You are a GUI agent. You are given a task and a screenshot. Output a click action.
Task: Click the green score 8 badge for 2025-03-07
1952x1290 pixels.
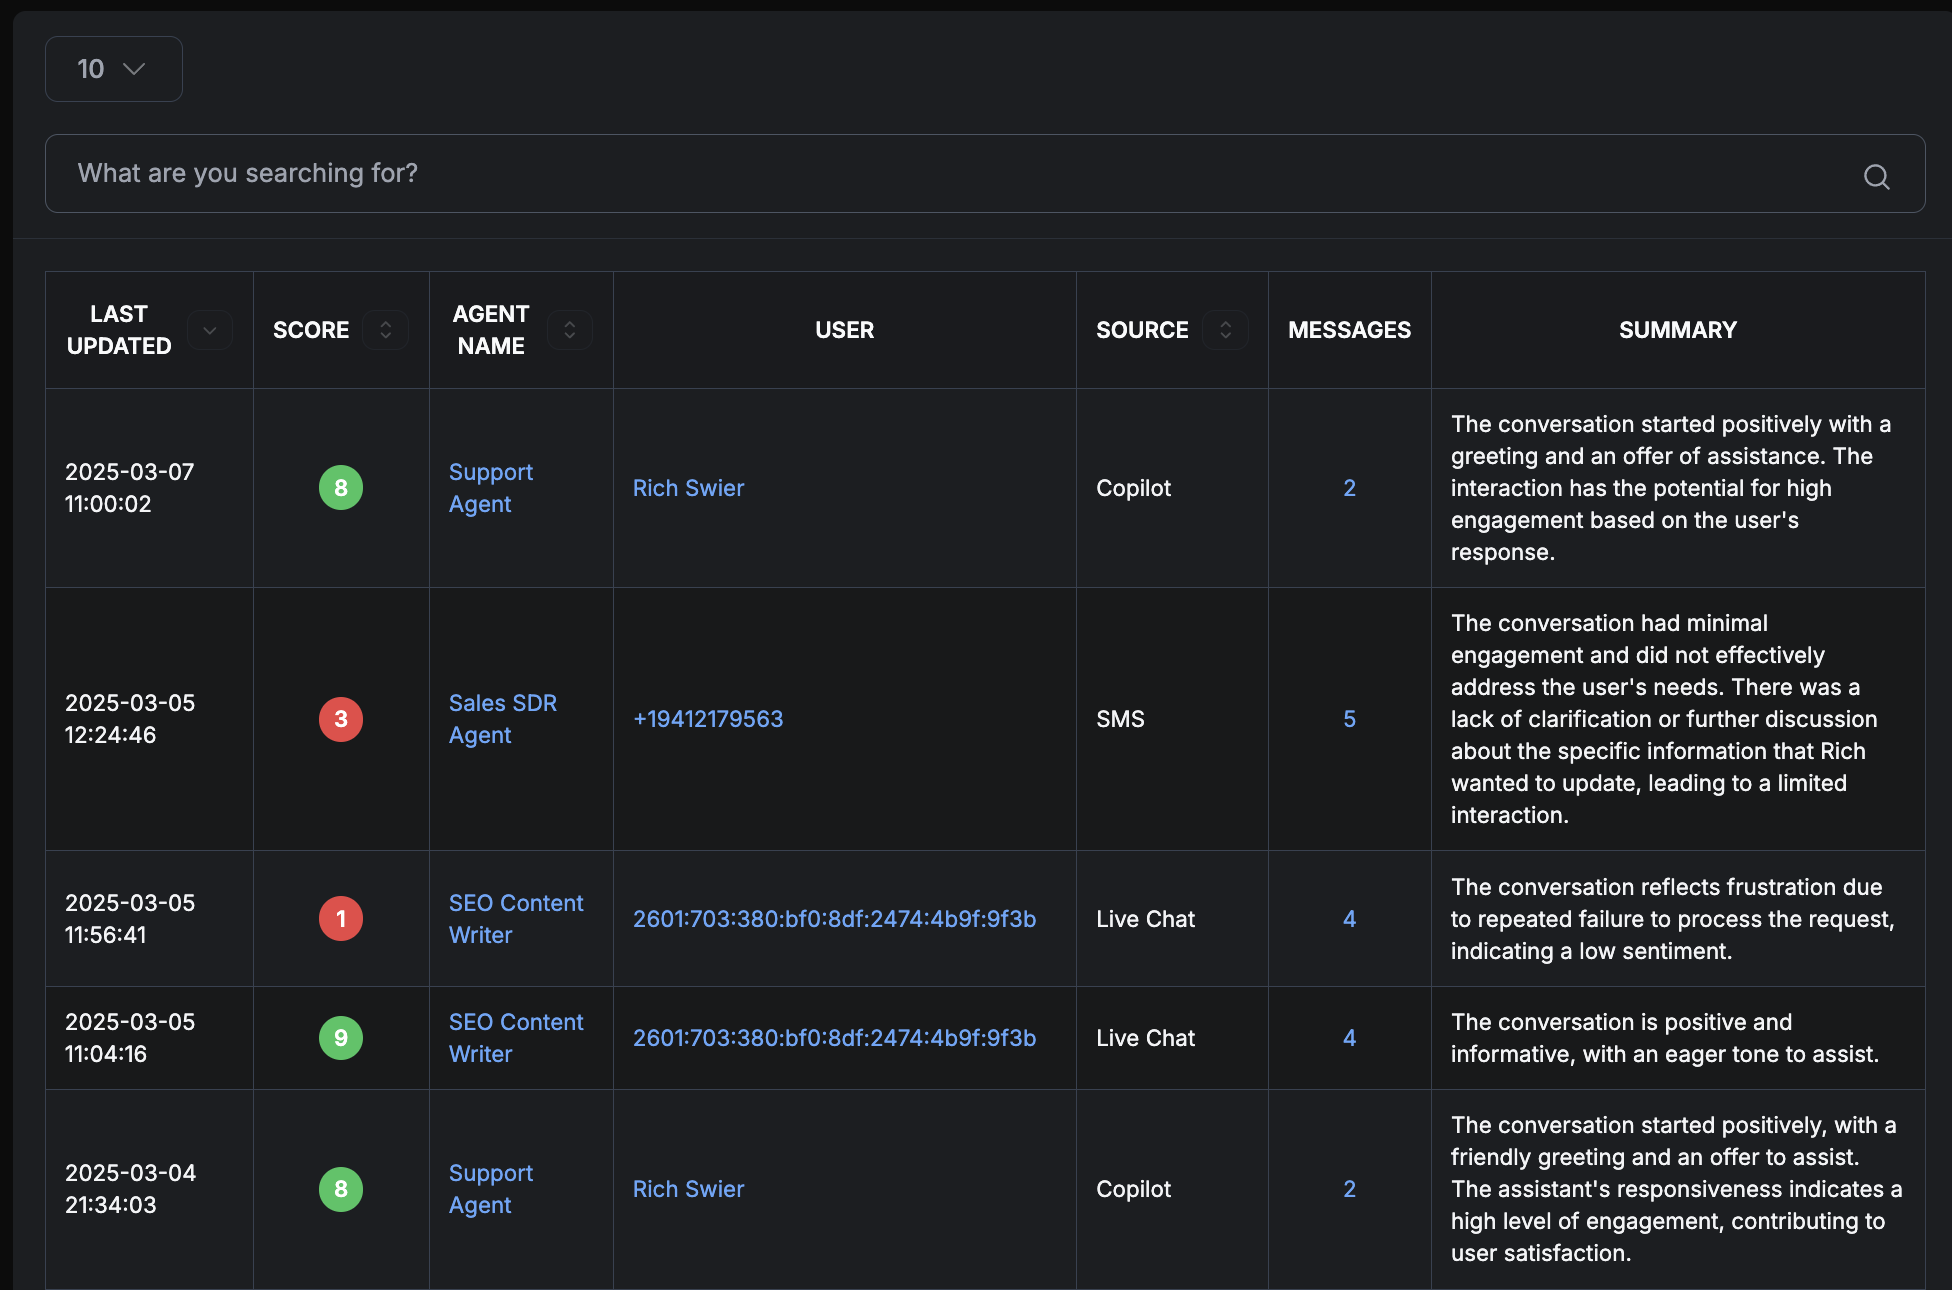[341, 488]
